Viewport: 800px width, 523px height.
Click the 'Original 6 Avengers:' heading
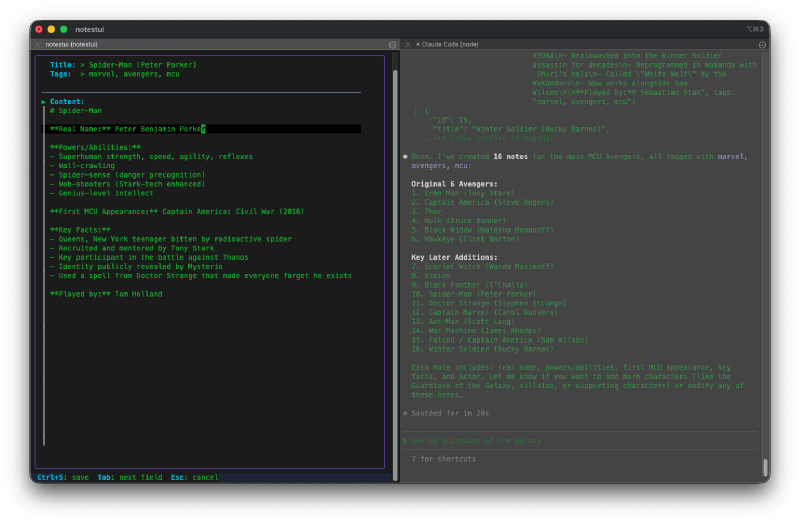tap(454, 184)
